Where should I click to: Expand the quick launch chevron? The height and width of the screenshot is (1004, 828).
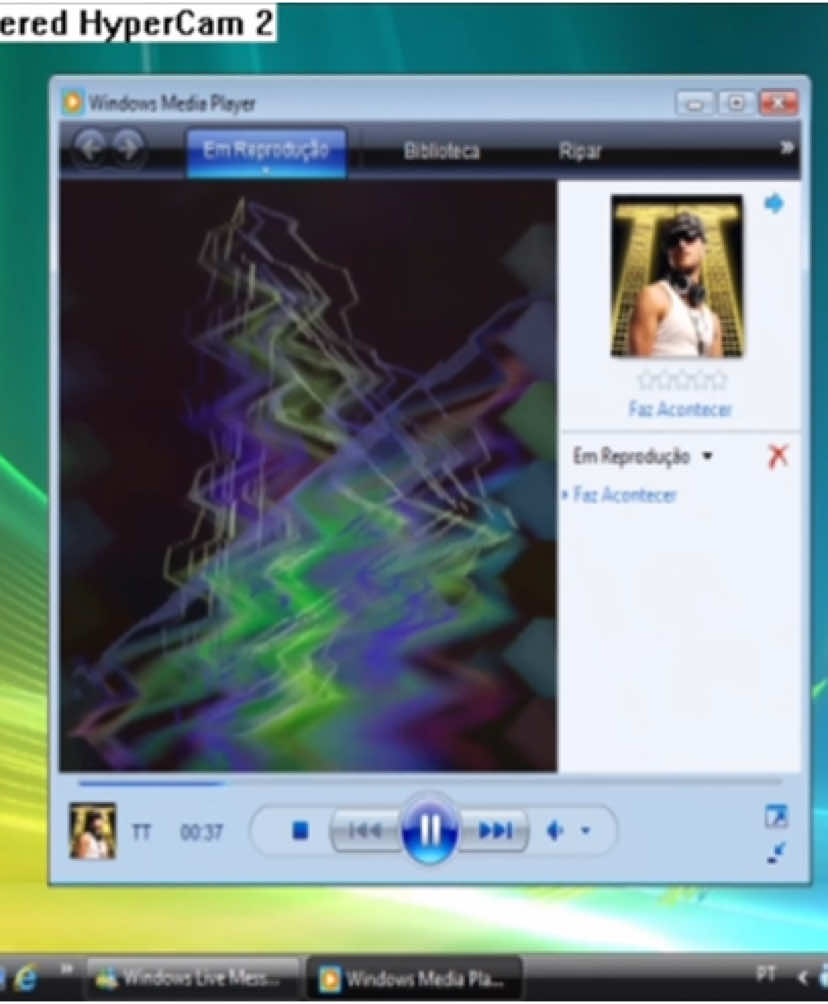tap(67, 969)
